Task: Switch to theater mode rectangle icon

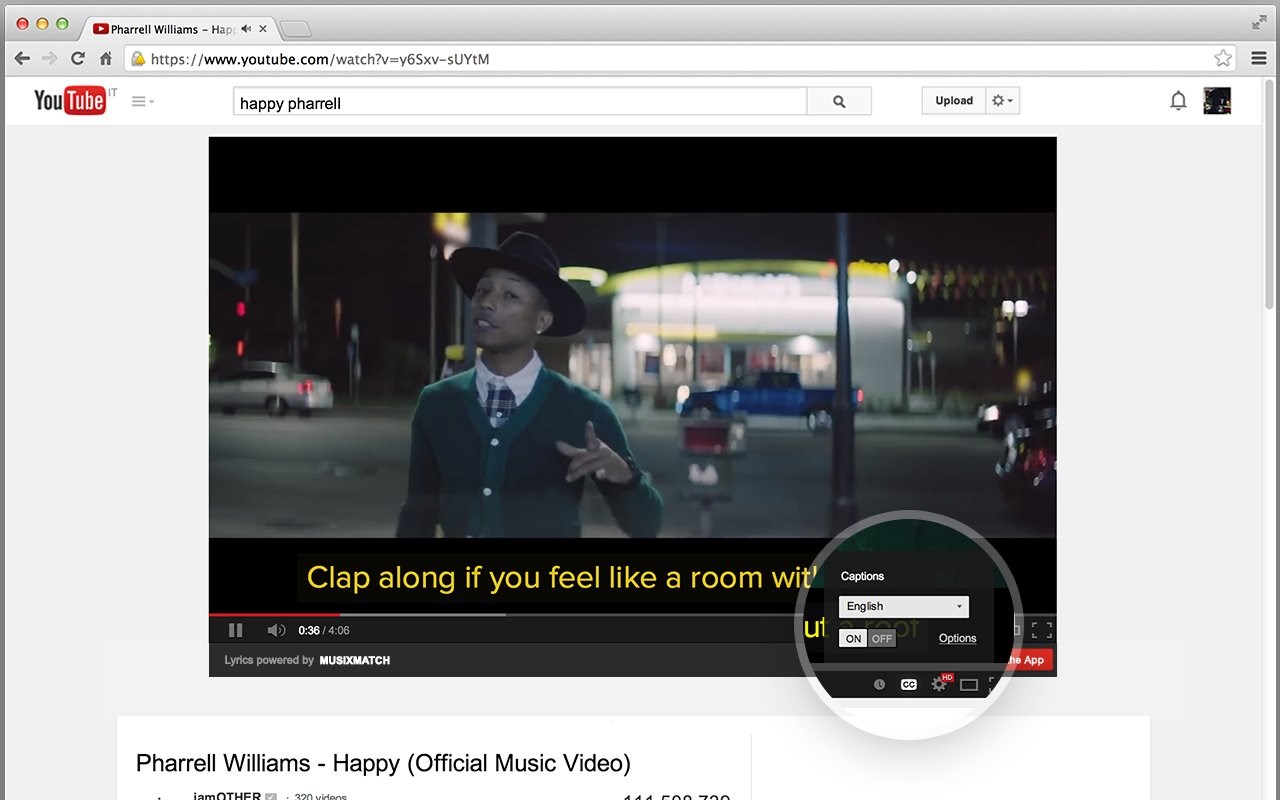Action: pos(968,685)
